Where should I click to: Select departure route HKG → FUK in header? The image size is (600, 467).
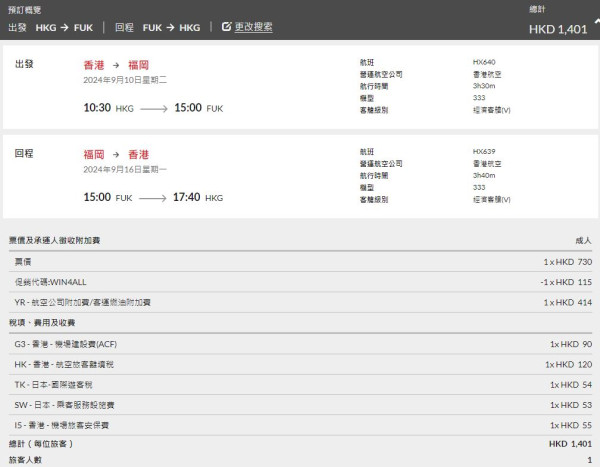[x=64, y=28]
